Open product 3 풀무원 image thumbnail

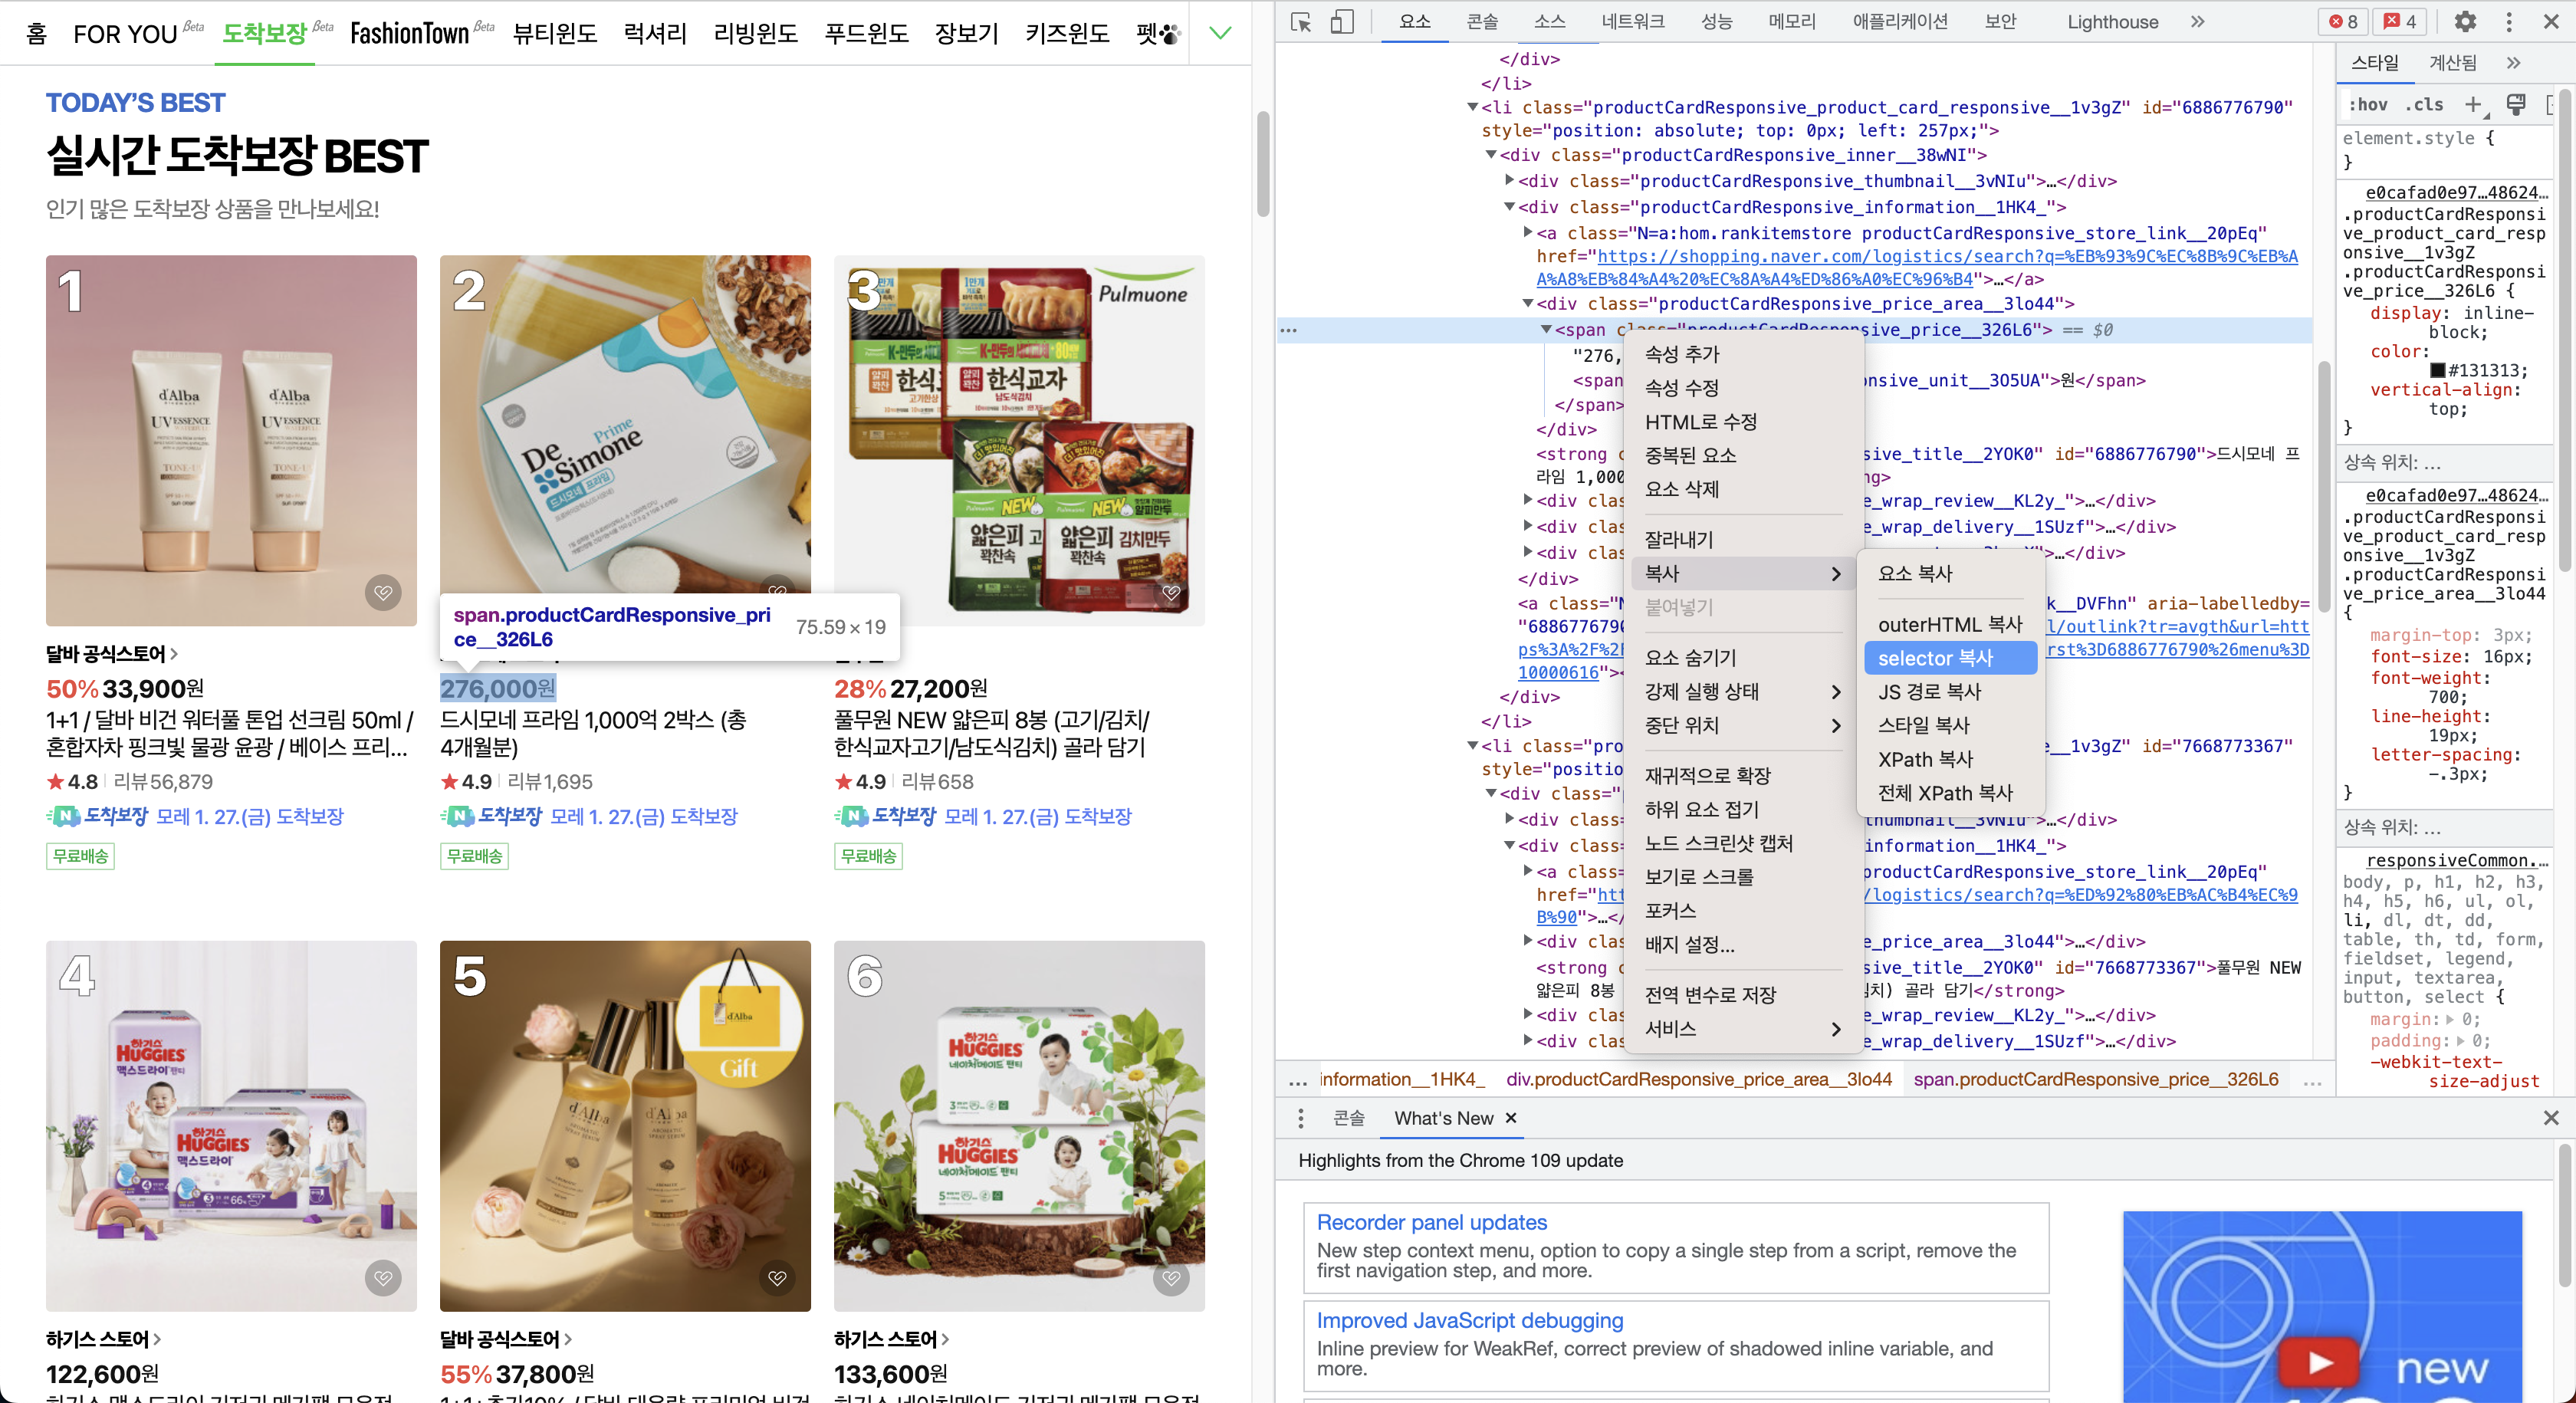(1019, 440)
